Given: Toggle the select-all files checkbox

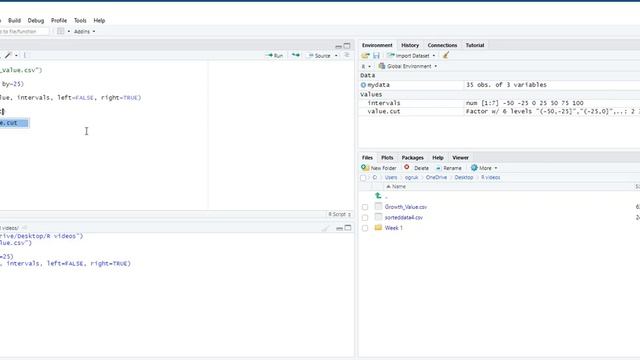Looking at the screenshot, I should click(363, 178).
